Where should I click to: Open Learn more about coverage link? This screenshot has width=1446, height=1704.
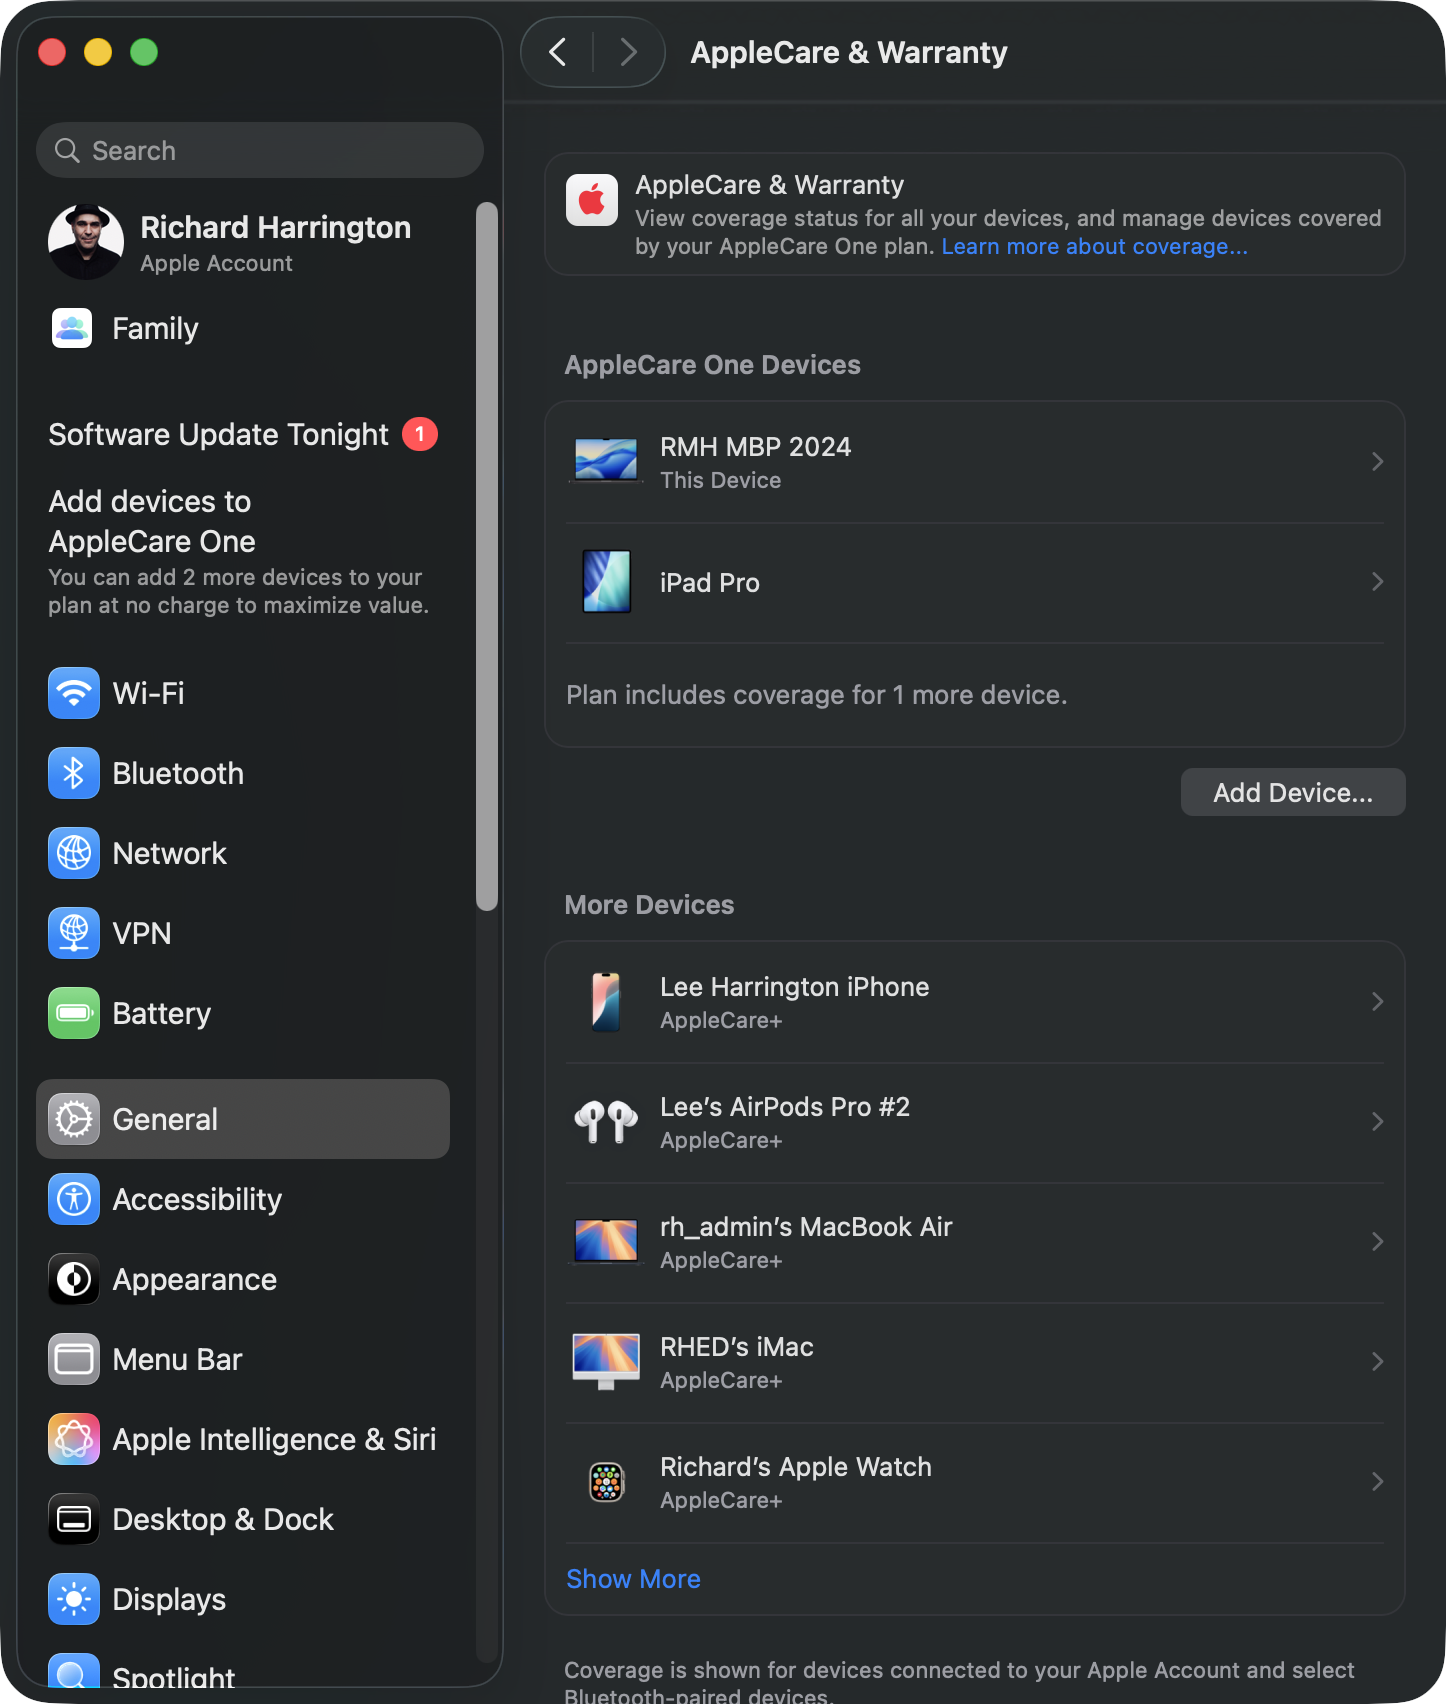coord(1094,246)
